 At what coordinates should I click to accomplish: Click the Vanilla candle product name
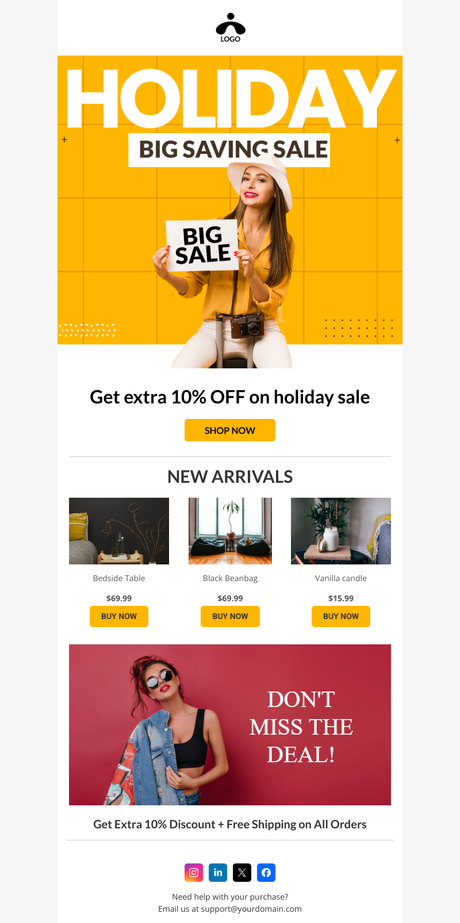341,579
